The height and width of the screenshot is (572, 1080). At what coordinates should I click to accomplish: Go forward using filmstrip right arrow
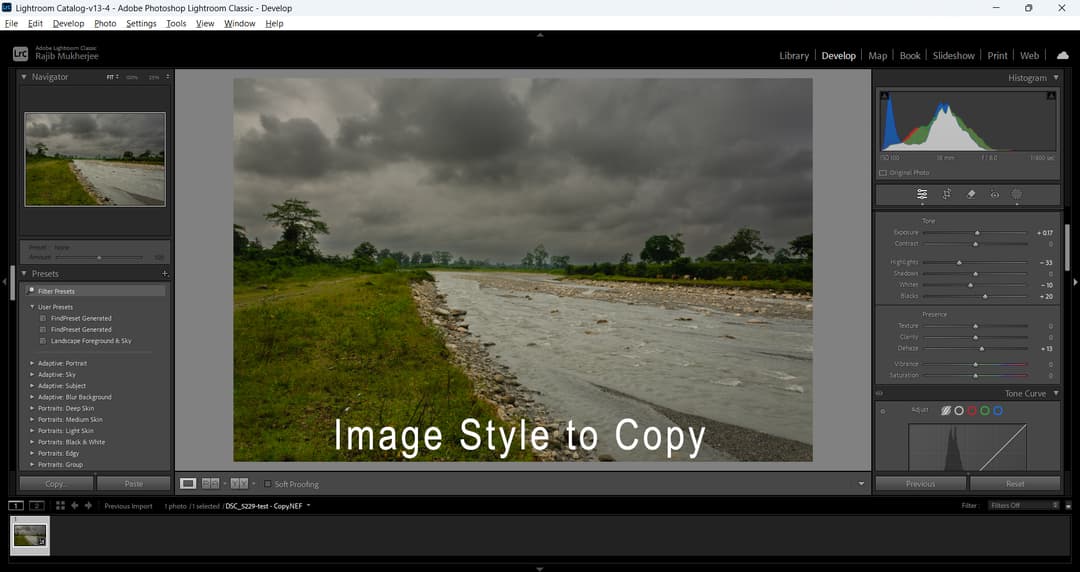(x=88, y=506)
